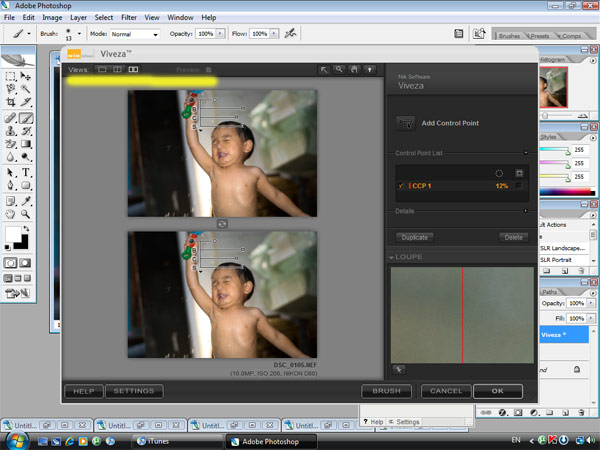
Task: Open the Filter menu
Action: click(x=129, y=18)
